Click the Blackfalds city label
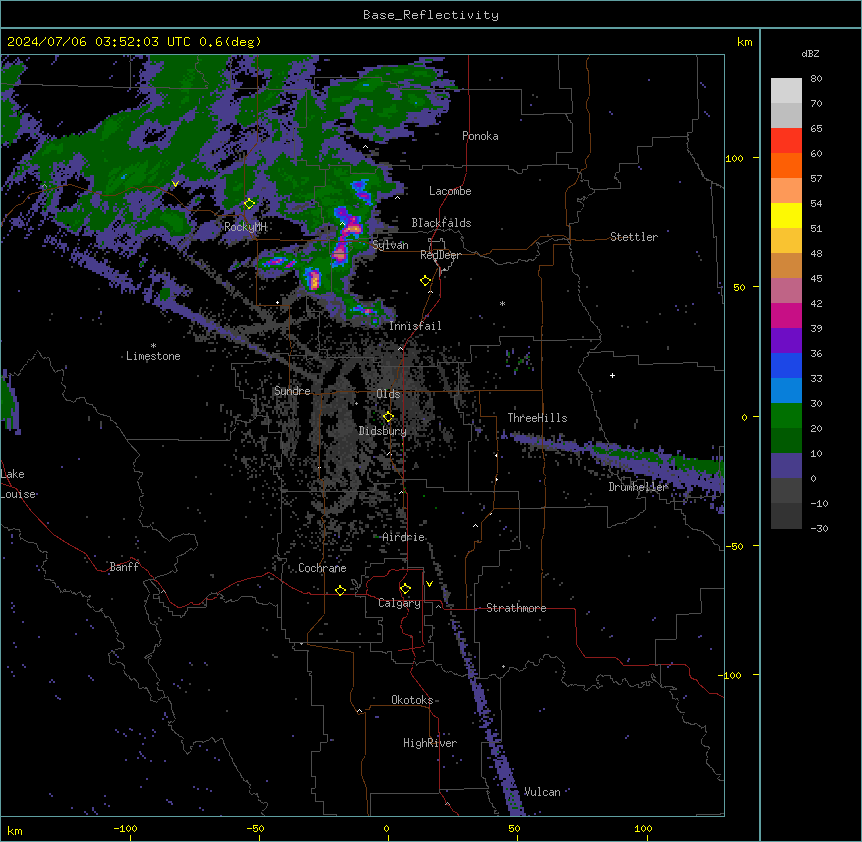Image resolution: width=862 pixels, height=842 pixels. pos(441,223)
